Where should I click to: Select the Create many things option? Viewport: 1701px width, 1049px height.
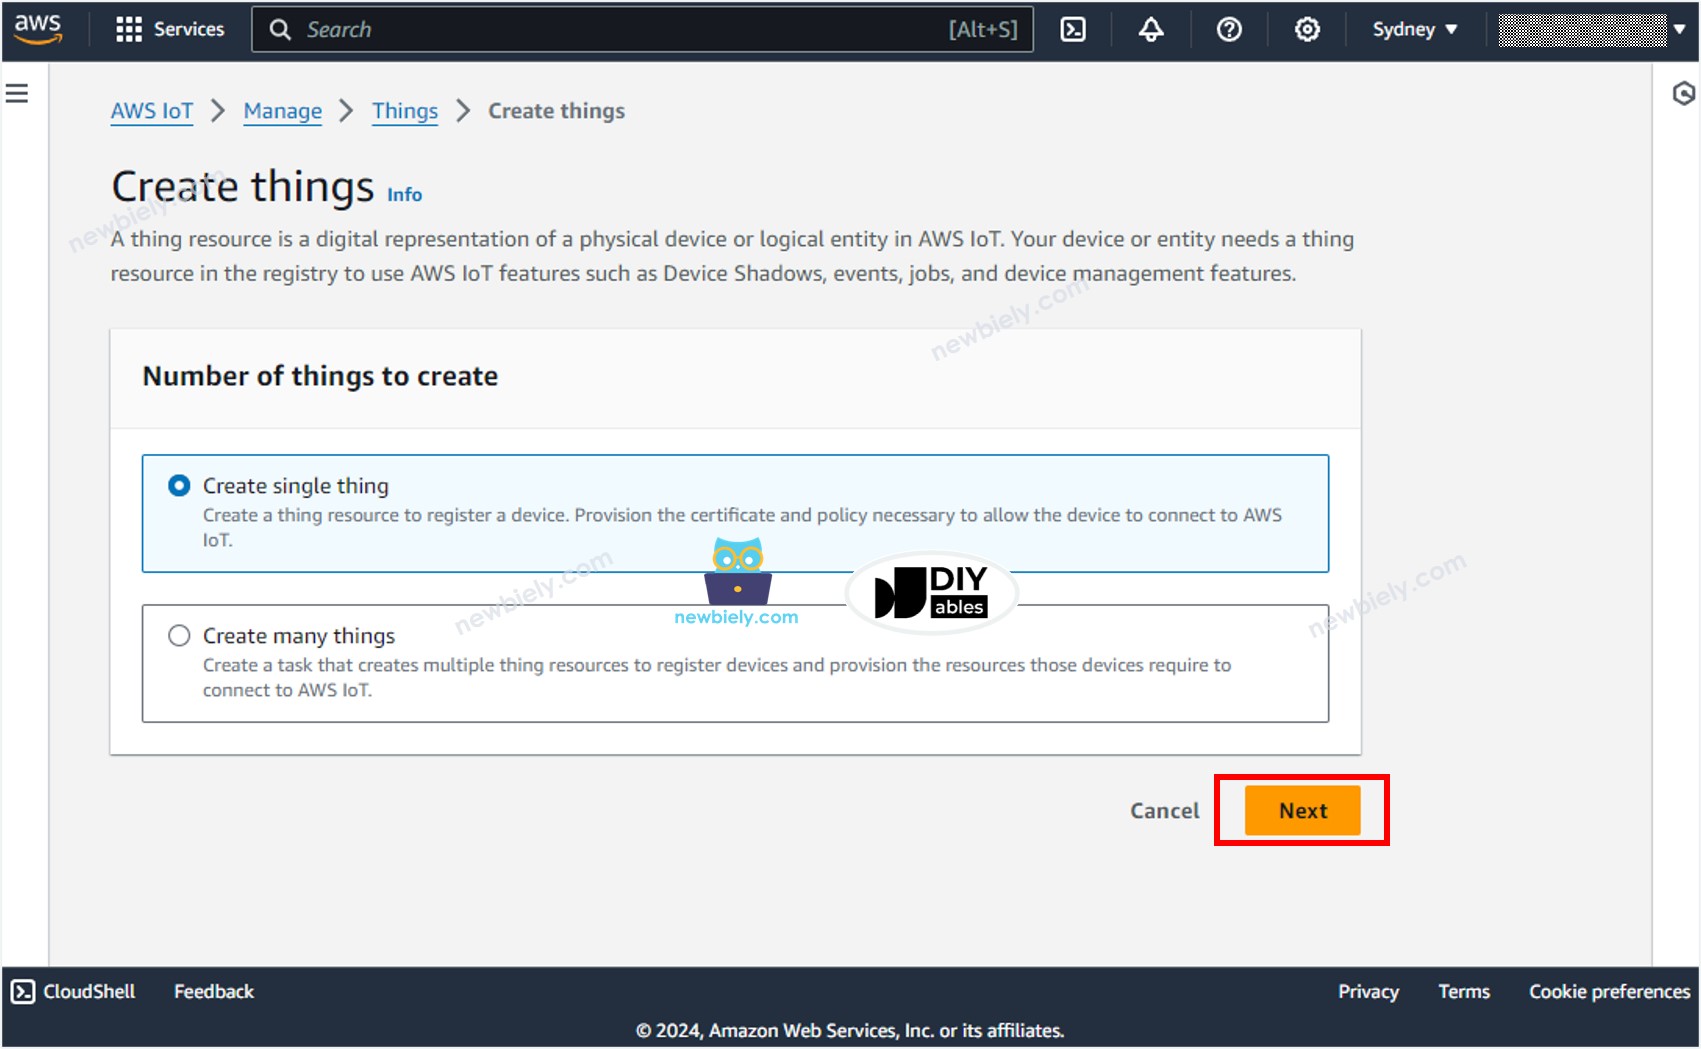(x=178, y=635)
